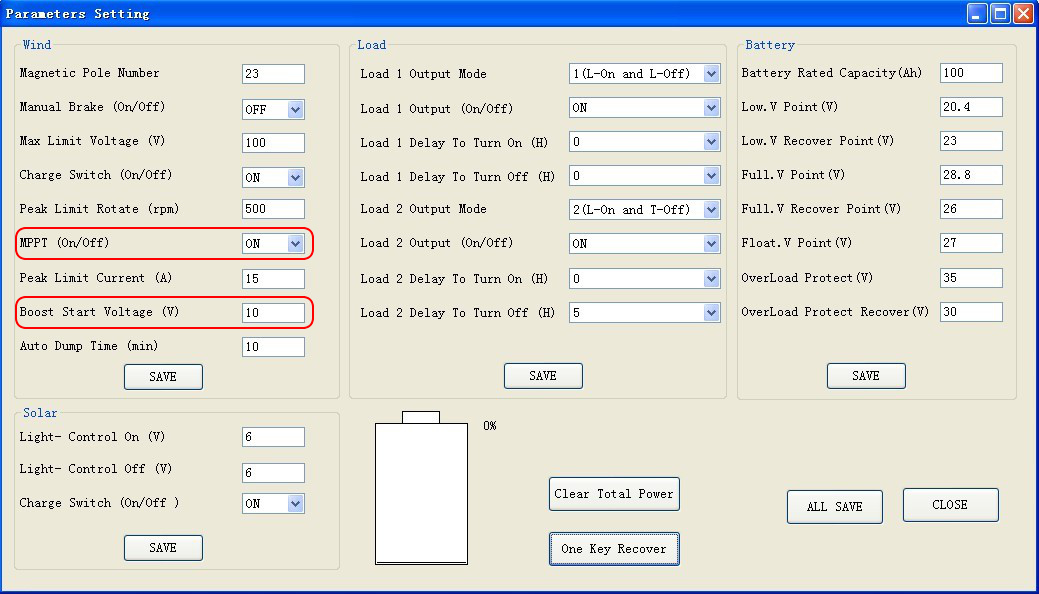Select the Peak Limit Rotate rpm field
This screenshot has height=594, width=1039.
(x=273, y=209)
